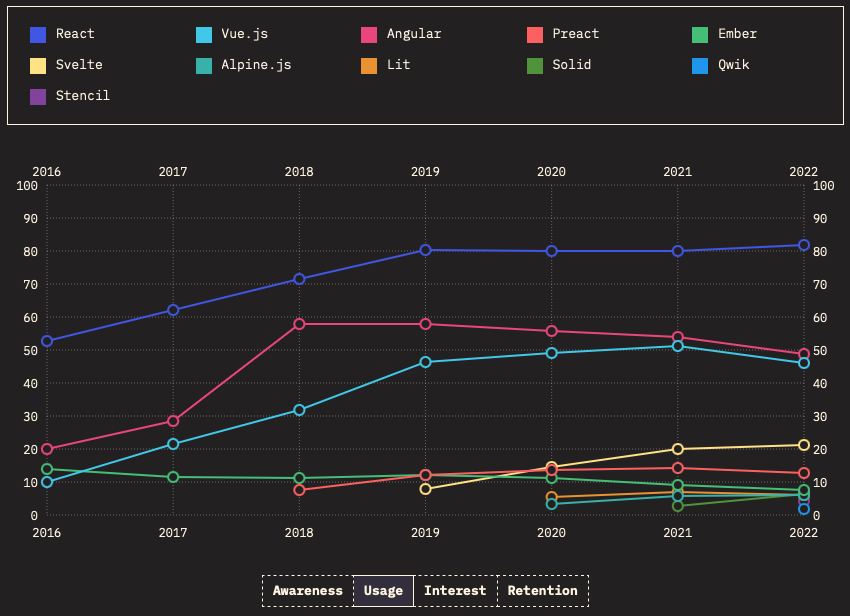850x616 pixels.
Task: Click the Lit orange legend swatch
Action: click(369, 66)
